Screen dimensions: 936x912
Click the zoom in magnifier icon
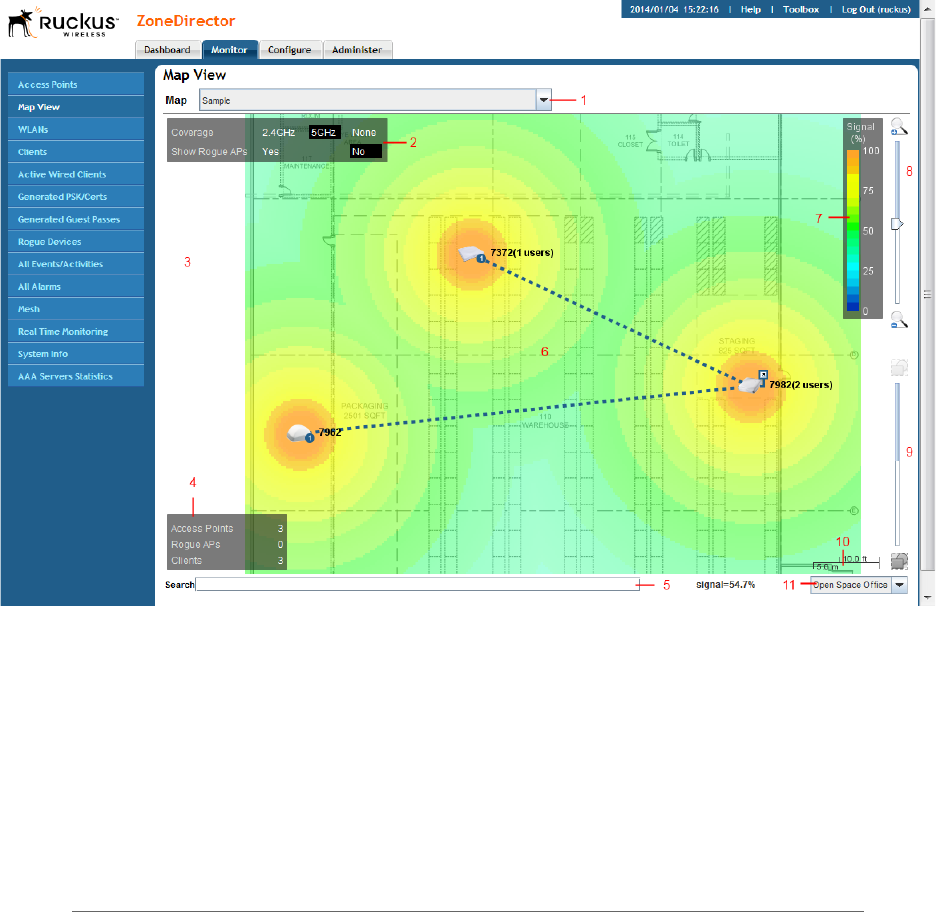(899, 127)
